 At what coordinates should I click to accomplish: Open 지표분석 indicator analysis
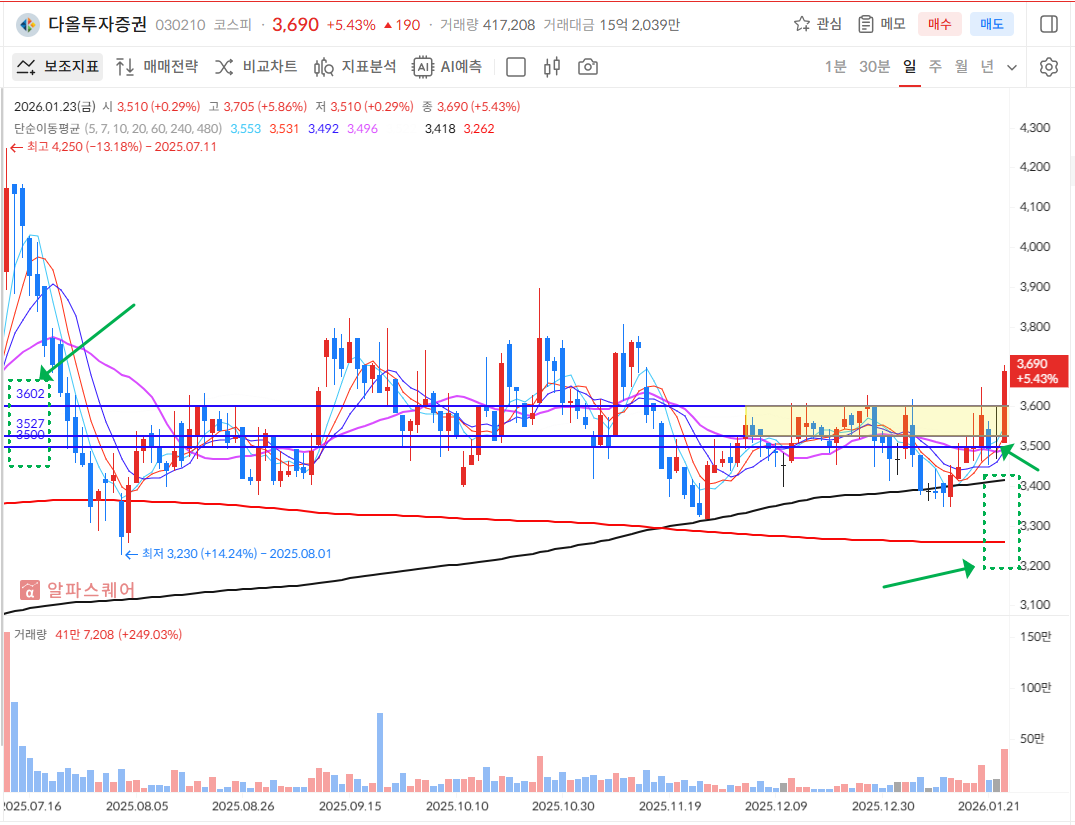(355, 67)
